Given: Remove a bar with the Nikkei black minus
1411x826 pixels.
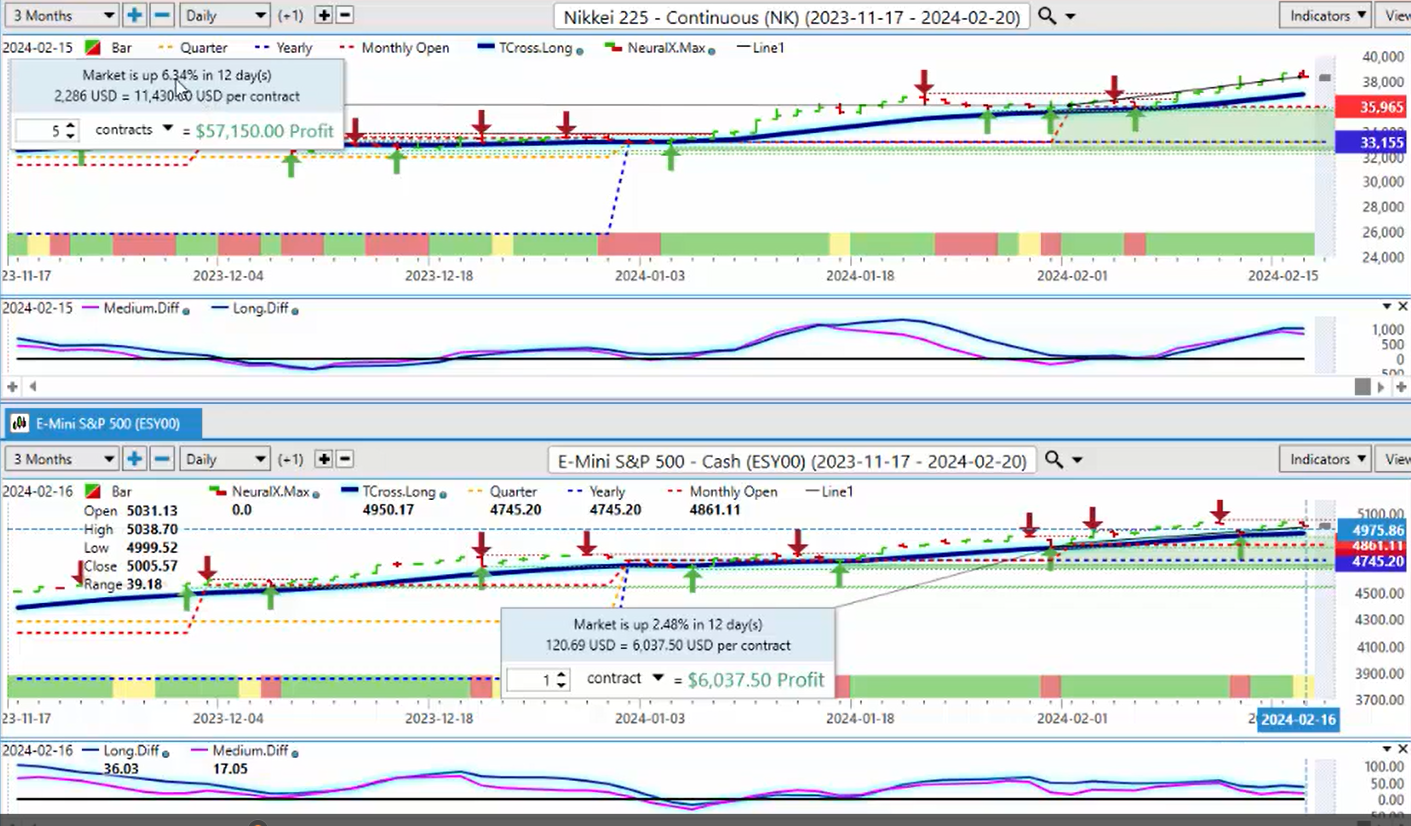Looking at the screenshot, I should (x=344, y=16).
